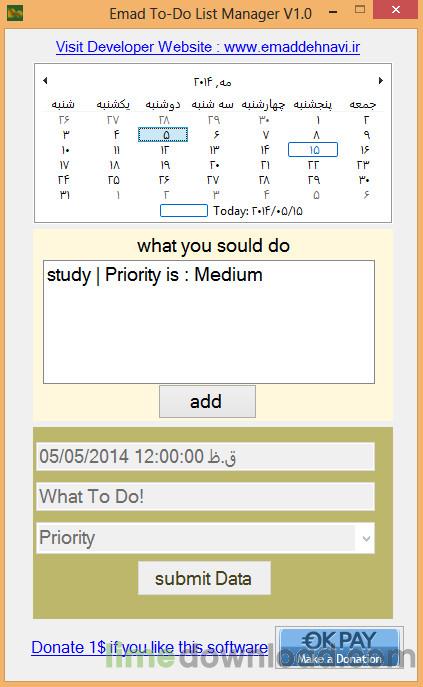Click the calendar month and year header

point(213,82)
